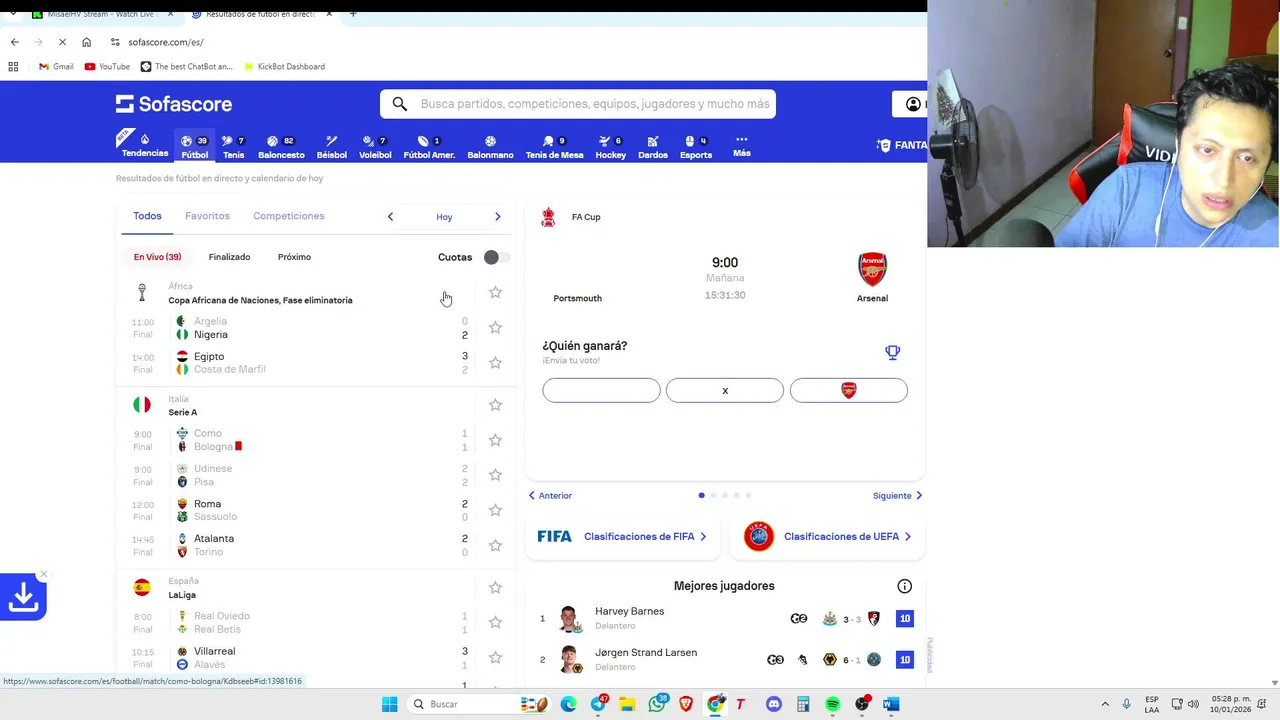Open the Serie A league link

(x=182, y=412)
